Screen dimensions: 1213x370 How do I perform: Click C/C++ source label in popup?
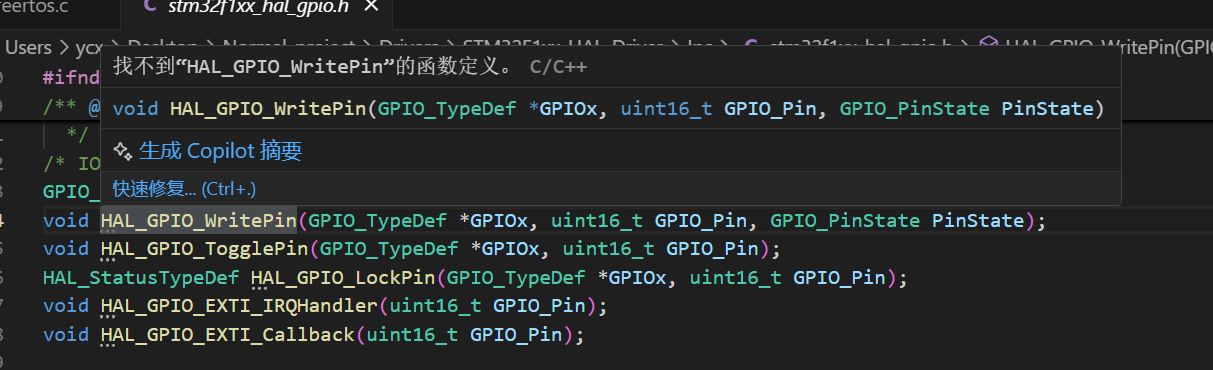(x=558, y=67)
